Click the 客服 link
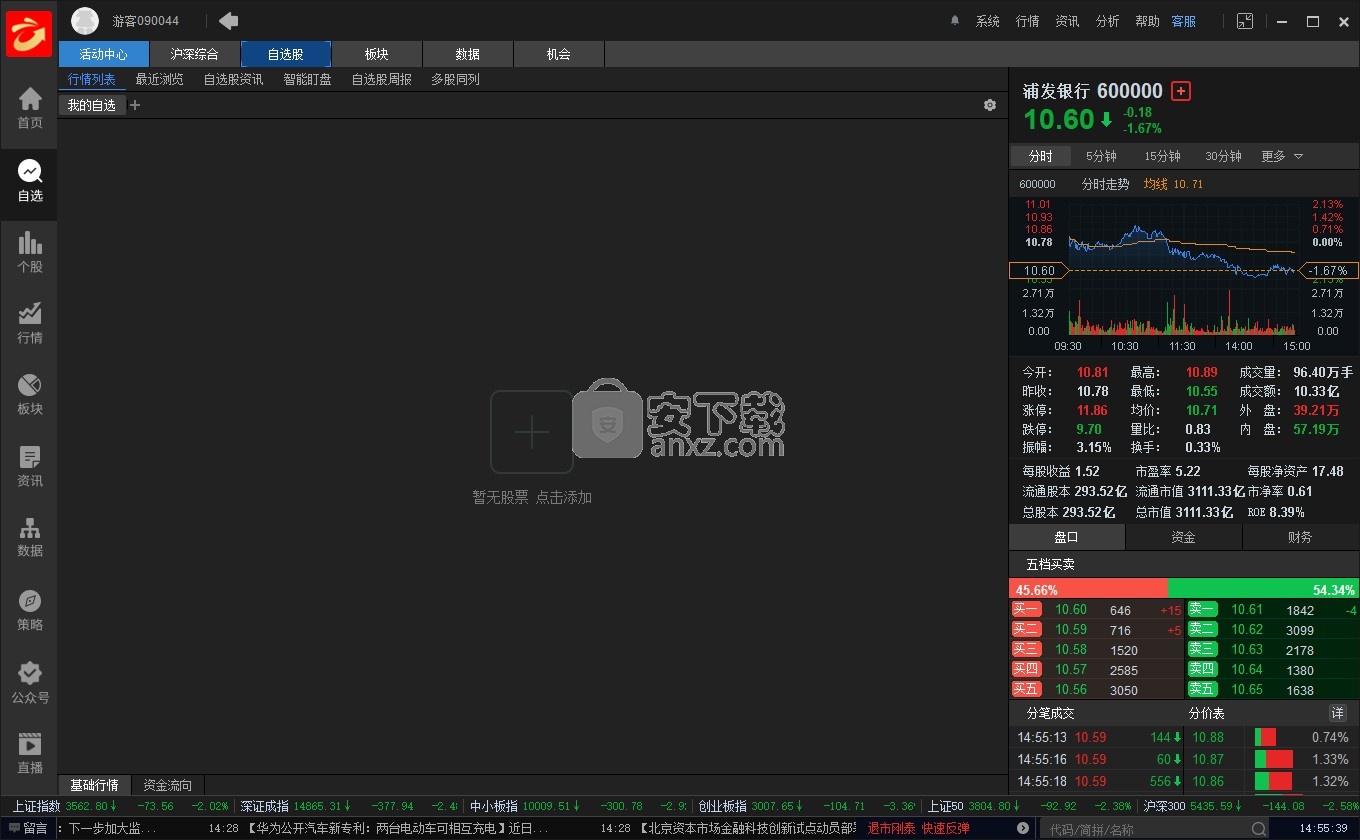Screen dimensions: 1360x840 point(1184,21)
